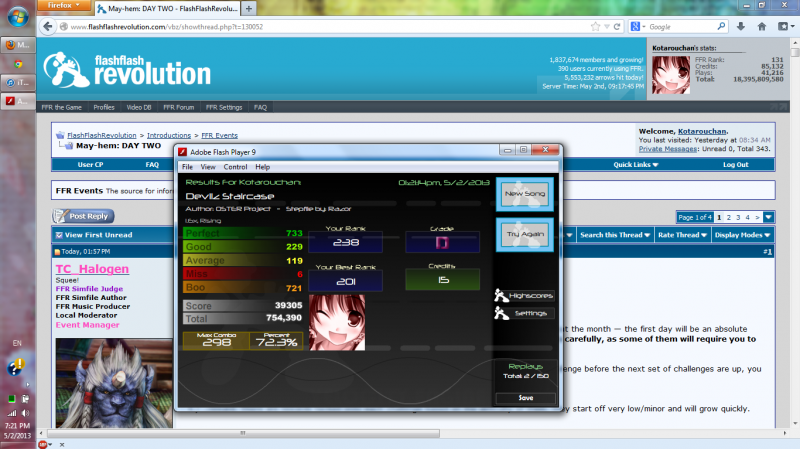Open Private Messages link

[667, 148]
